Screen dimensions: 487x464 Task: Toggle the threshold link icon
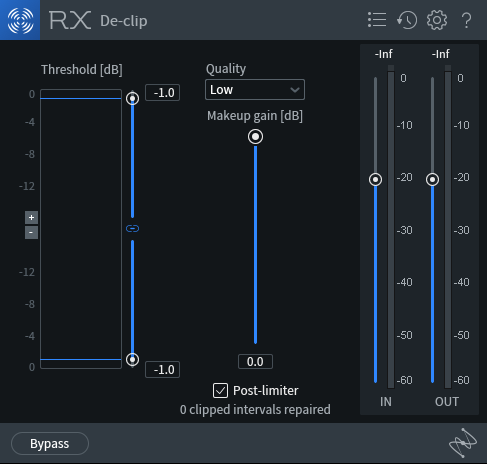(132, 228)
